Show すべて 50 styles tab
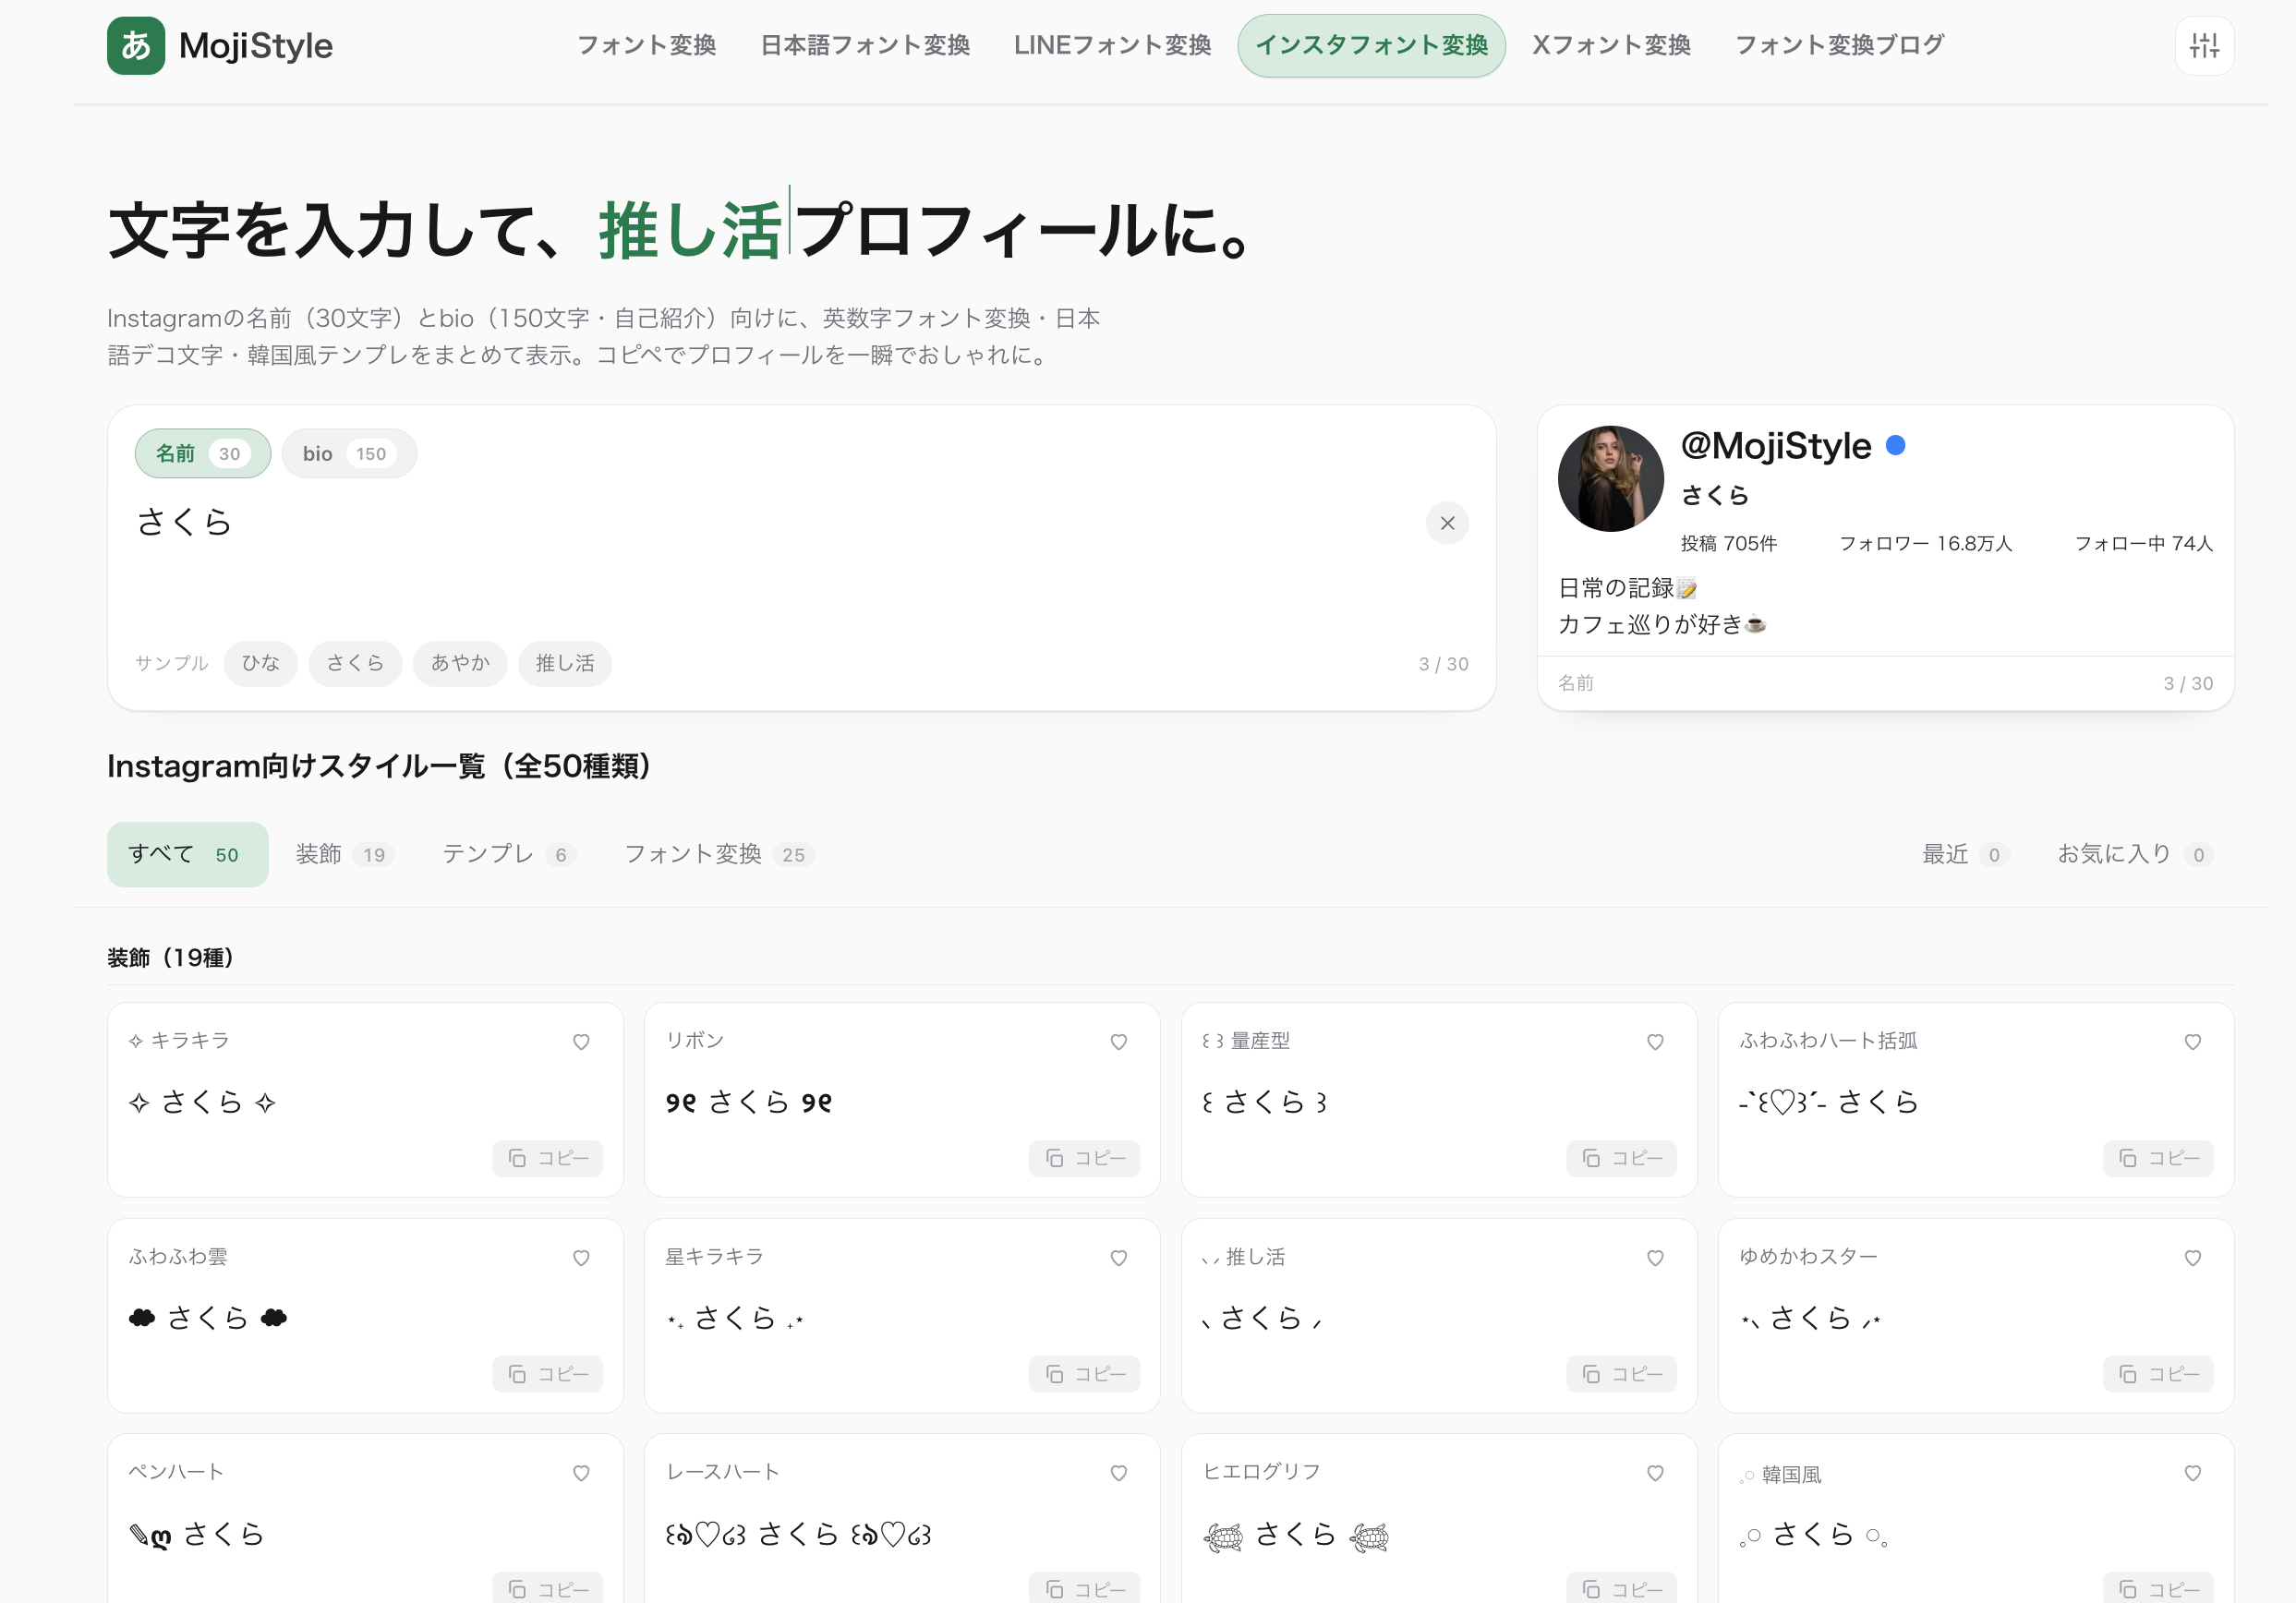Screen dimensions: 2296x1603 (187, 854)
